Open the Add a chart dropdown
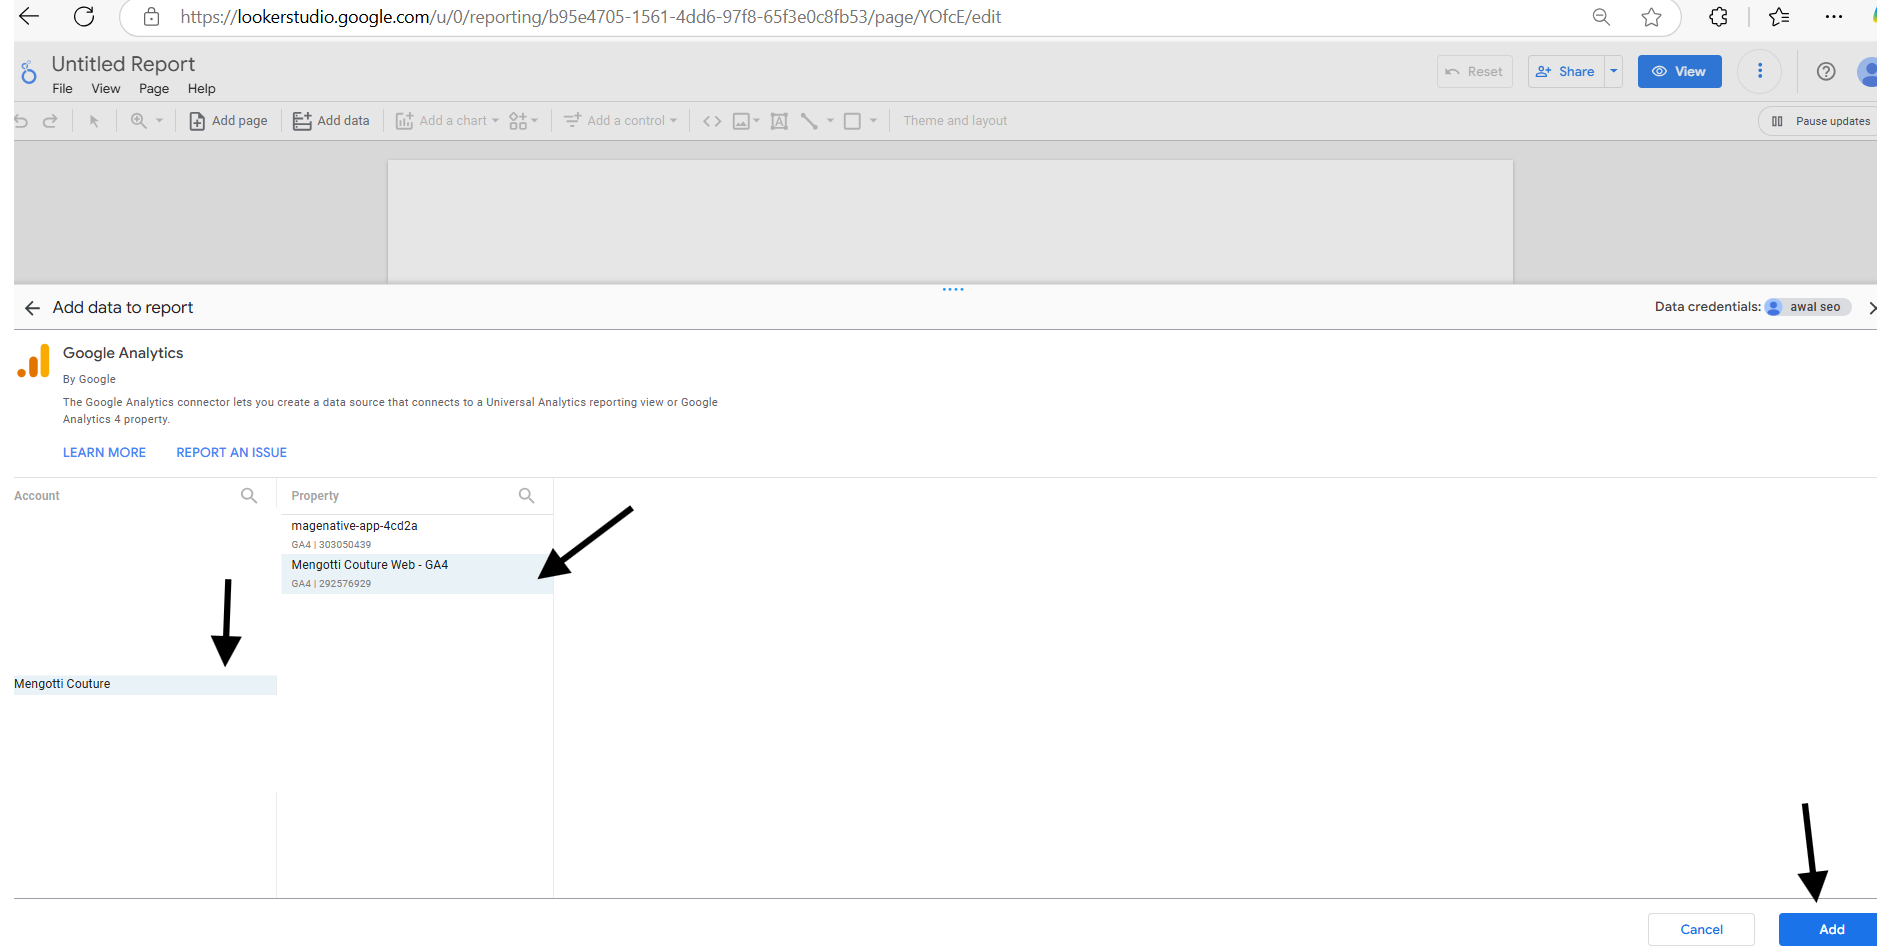The image size is (1877, 948). tap(447, 121)
